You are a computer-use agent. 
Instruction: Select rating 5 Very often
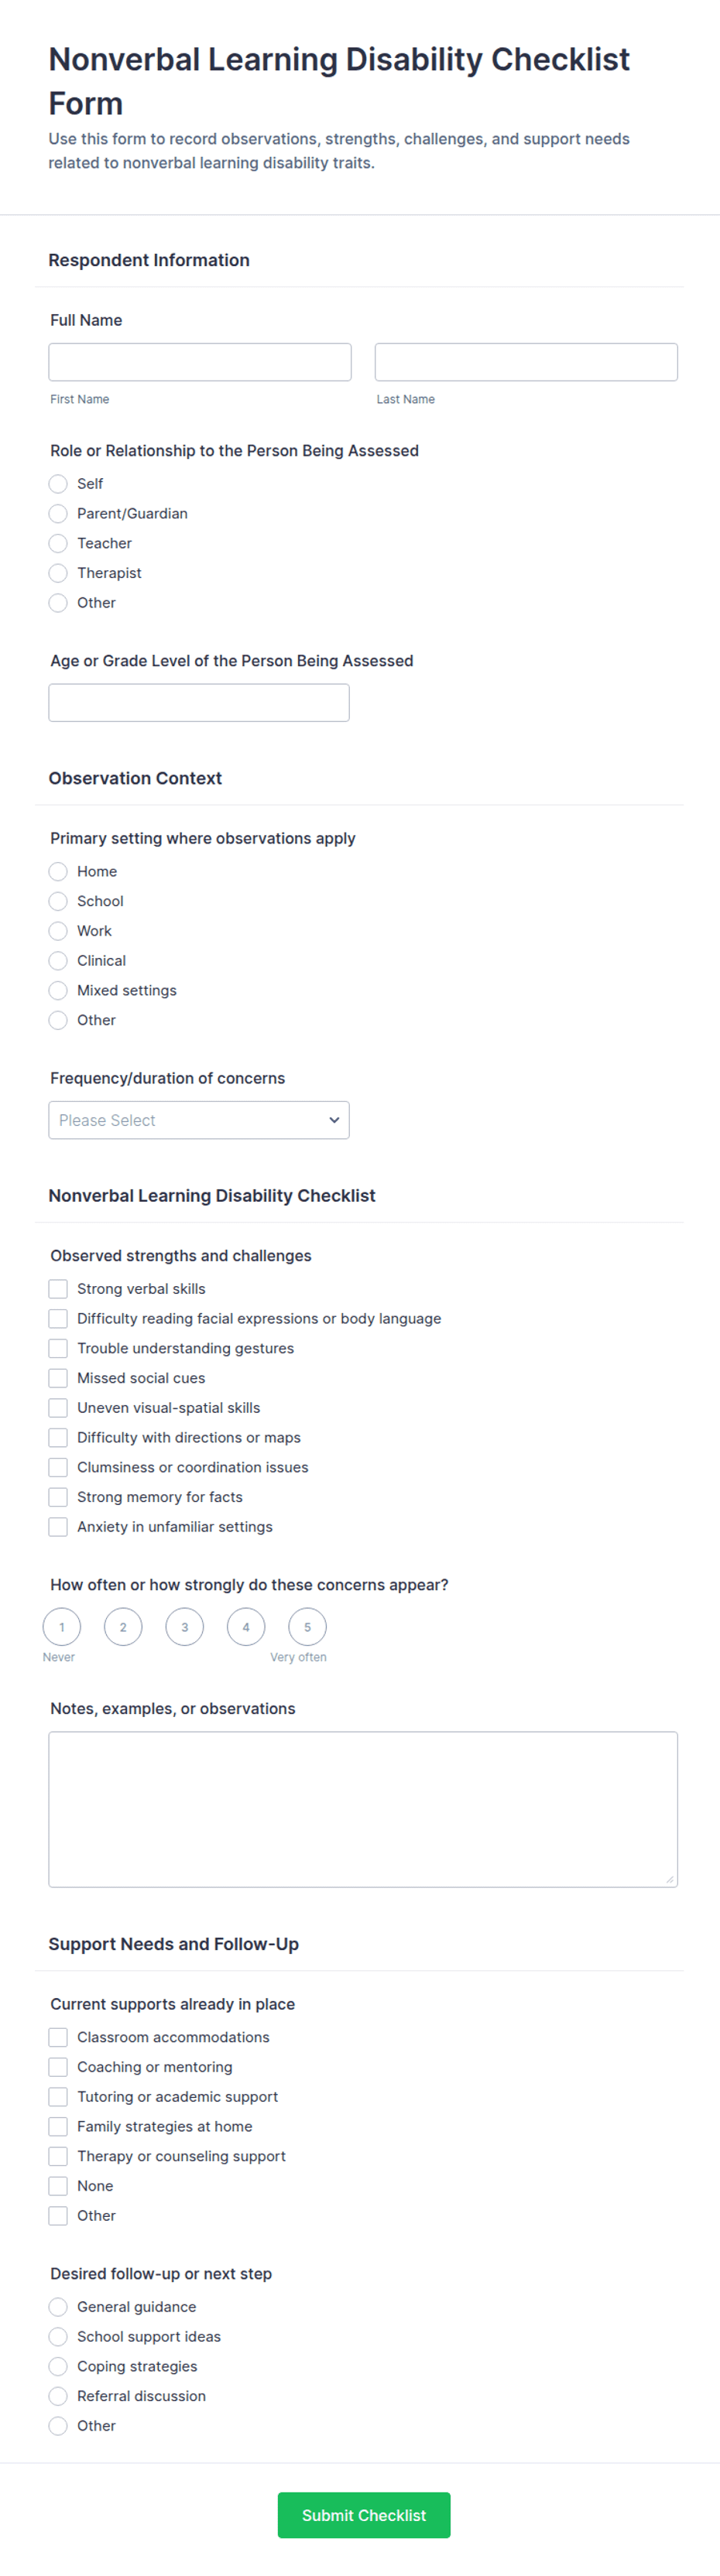point(307,1627)
